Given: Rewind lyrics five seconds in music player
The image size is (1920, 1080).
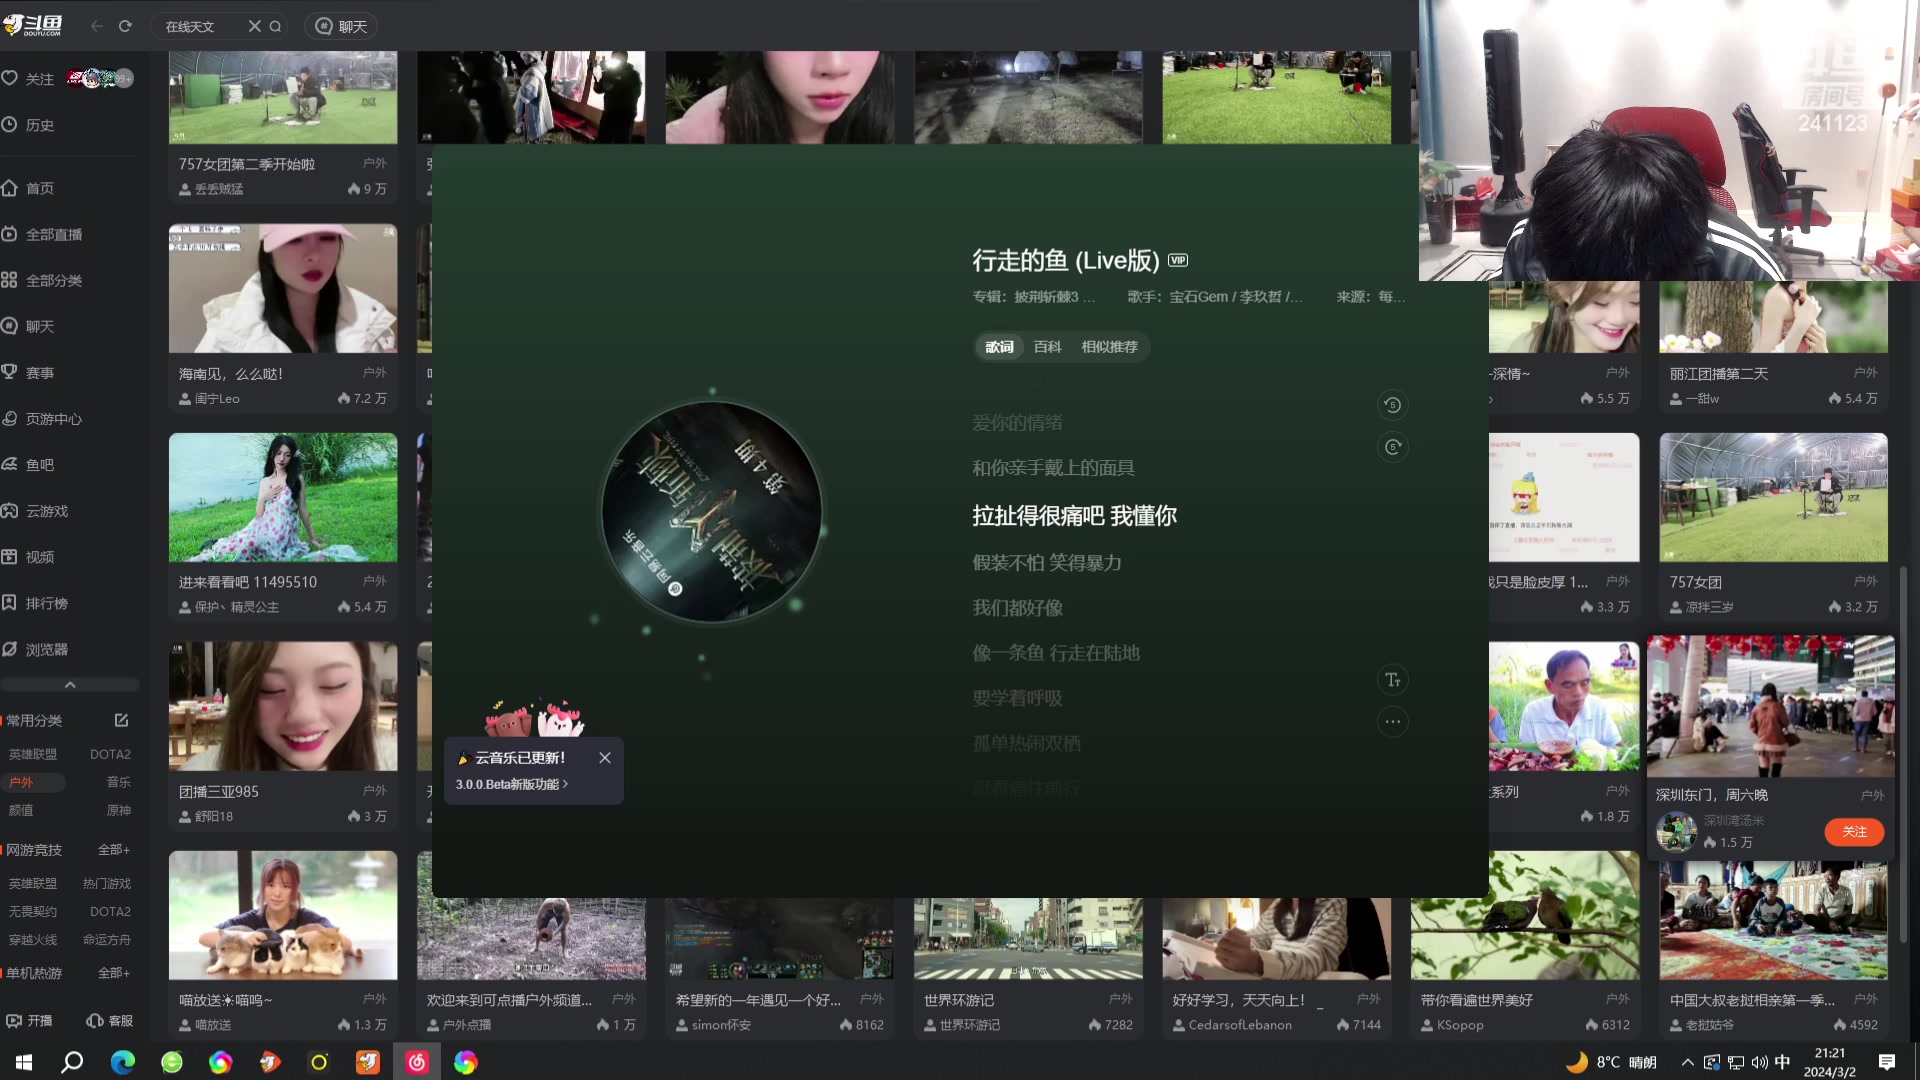Looking at the screenshot, I should coord(1392,405).
